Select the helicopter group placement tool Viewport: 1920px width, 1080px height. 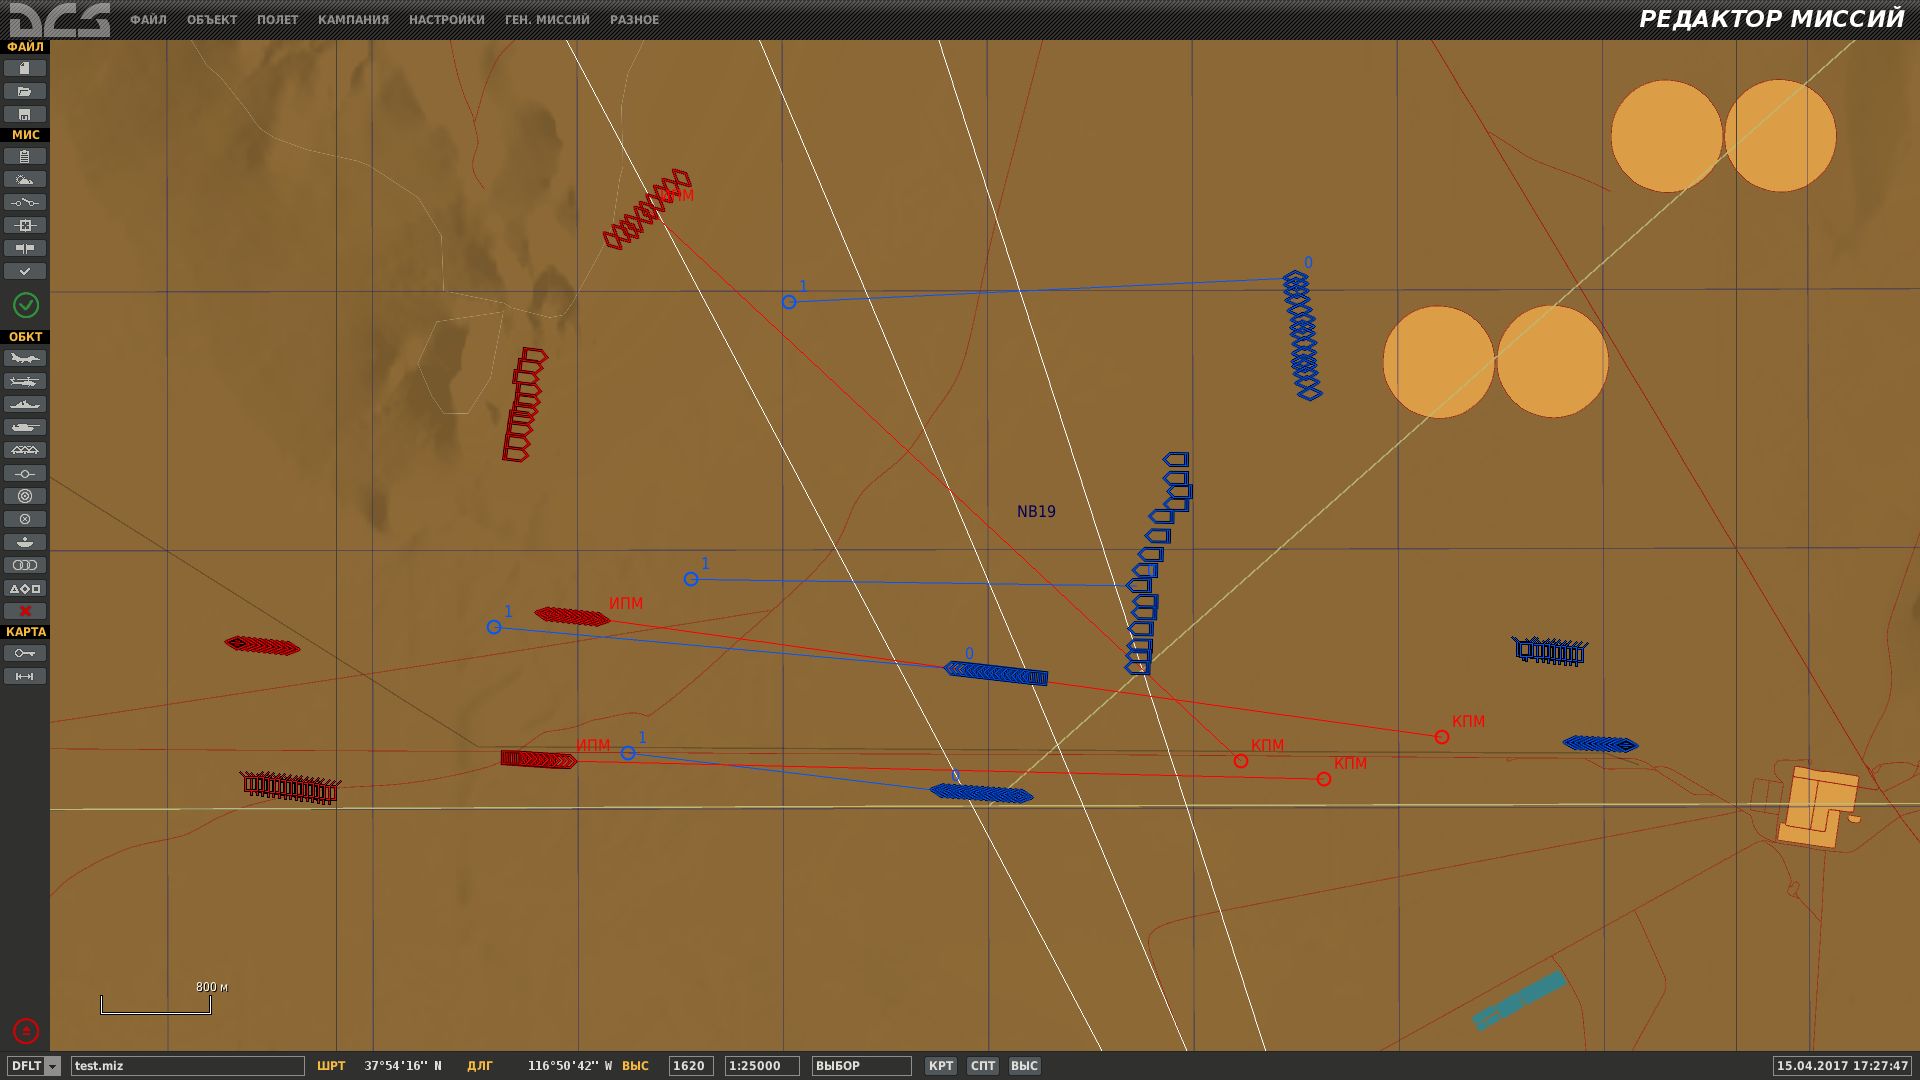point(25,381)
